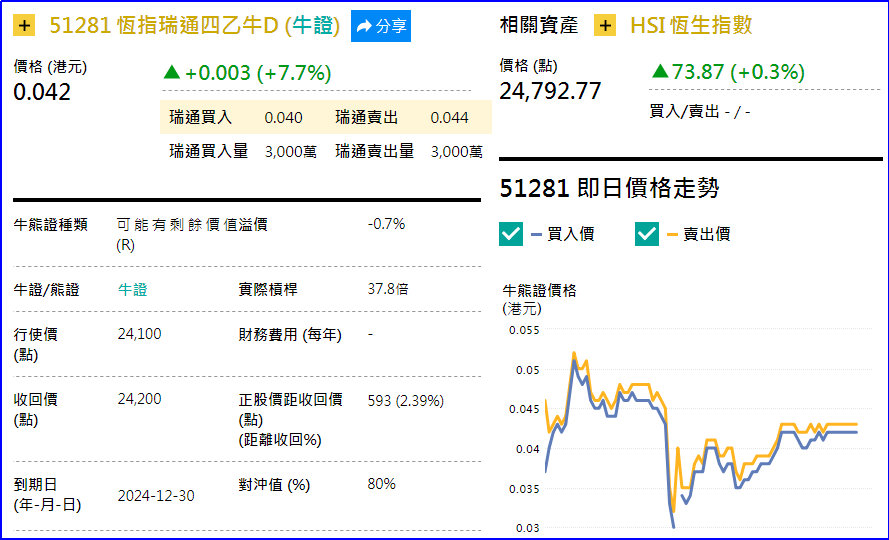
Task: Toggle the 賣出價 checkbox off
Action: [647, 233]
